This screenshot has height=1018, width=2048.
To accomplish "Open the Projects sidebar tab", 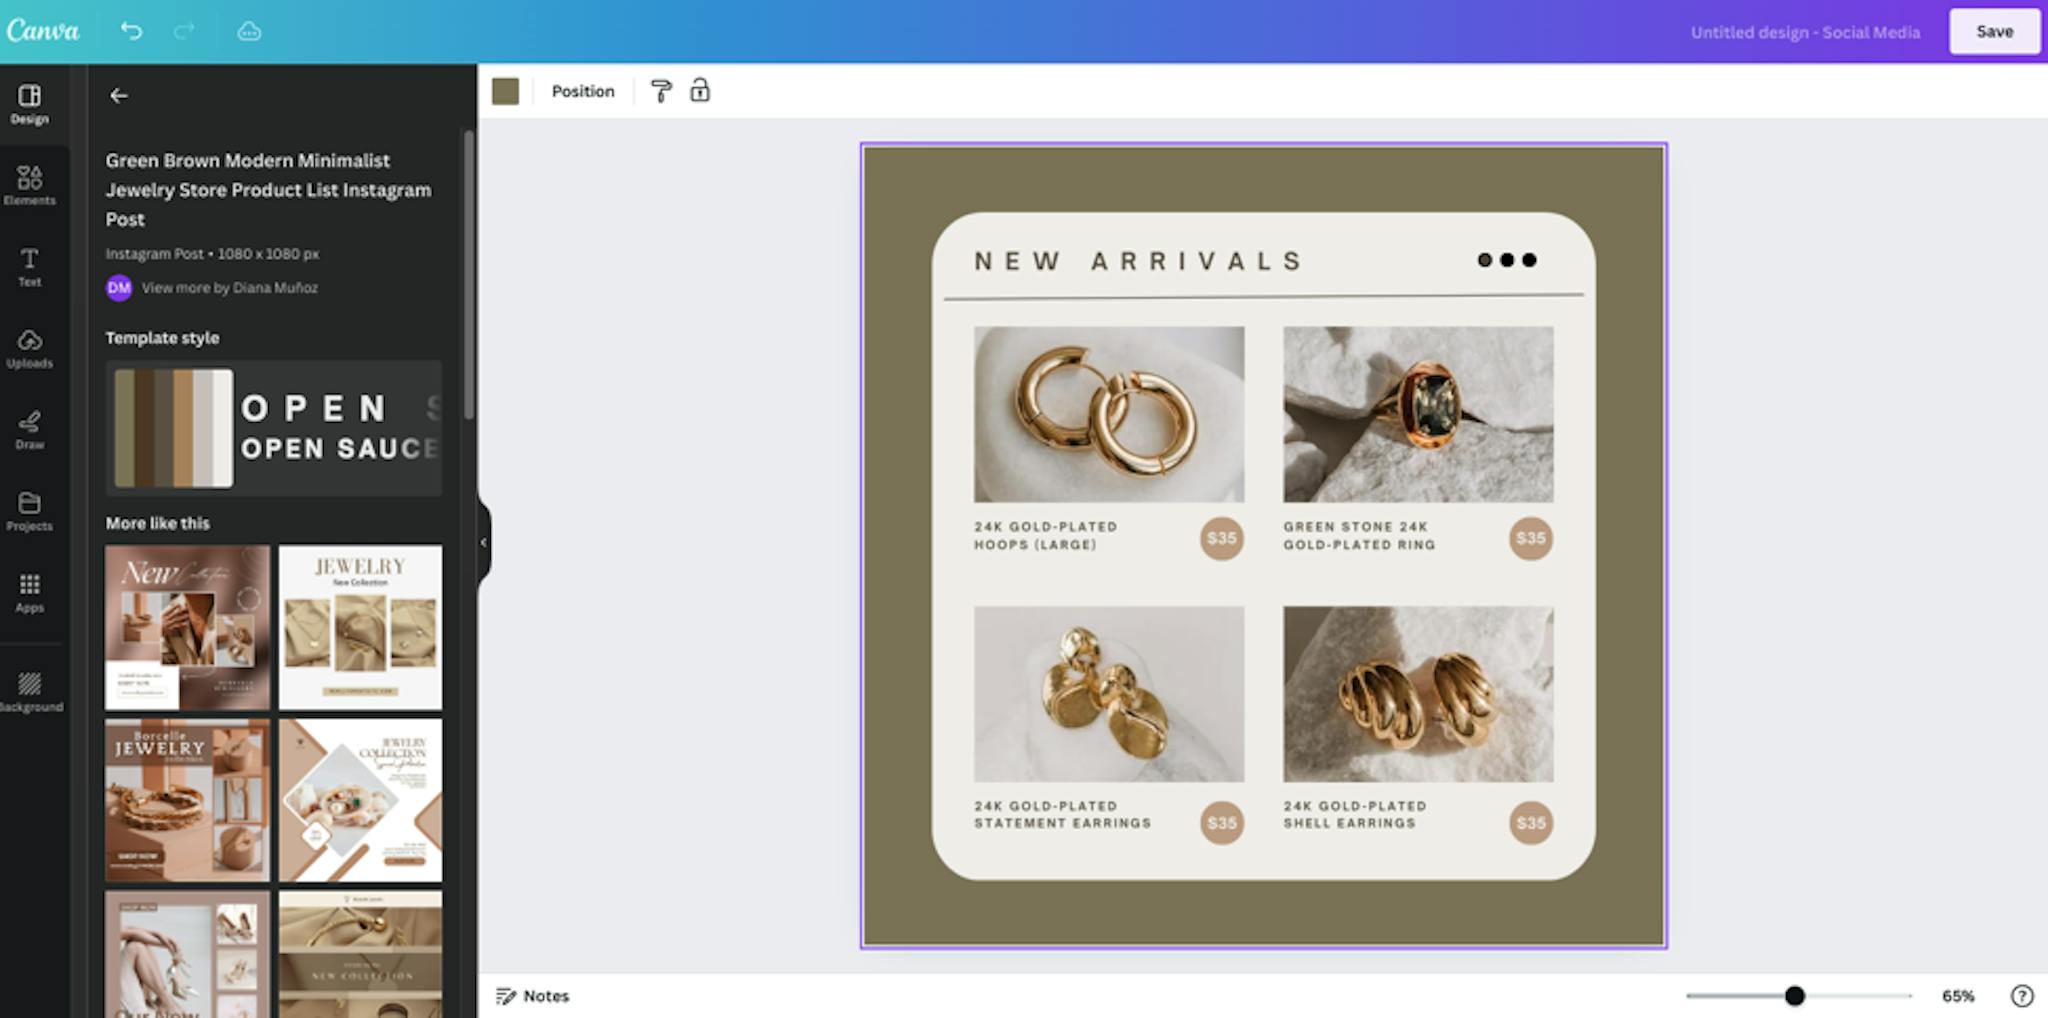I will [29, 511].
